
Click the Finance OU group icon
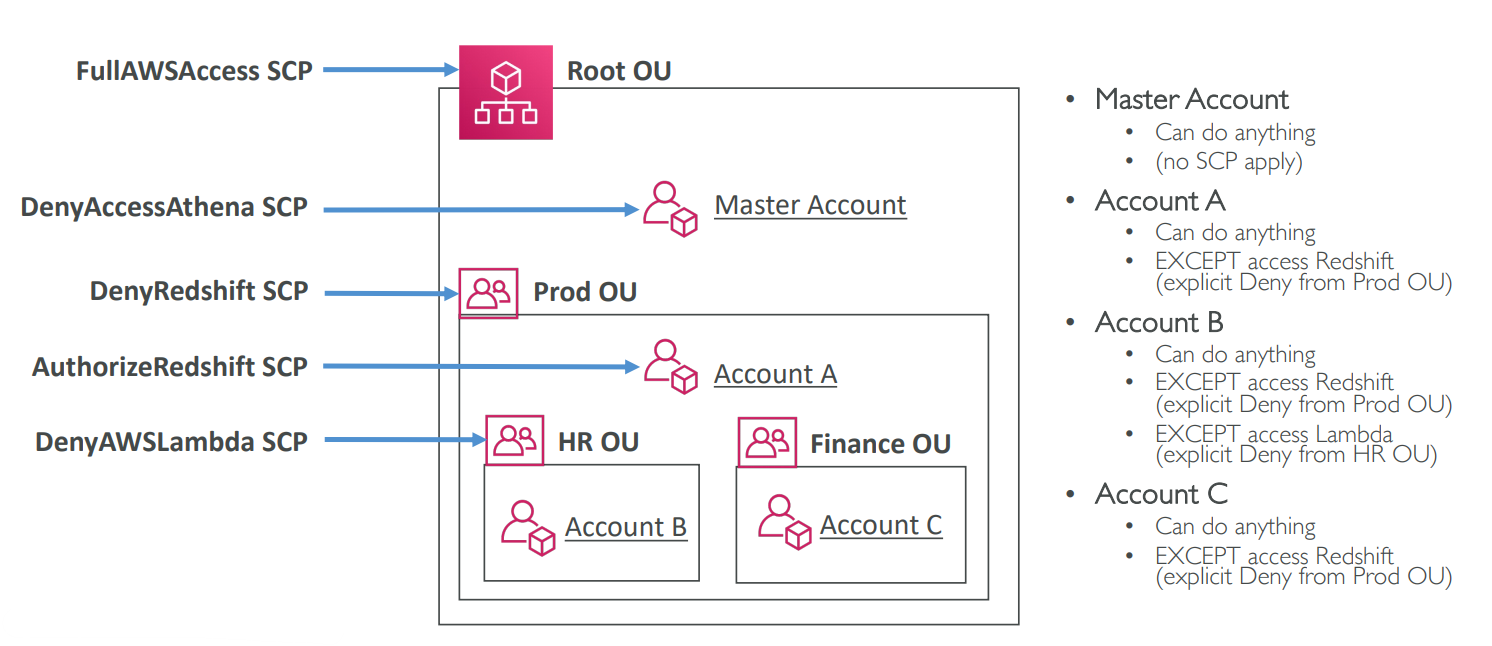(767, 441)
